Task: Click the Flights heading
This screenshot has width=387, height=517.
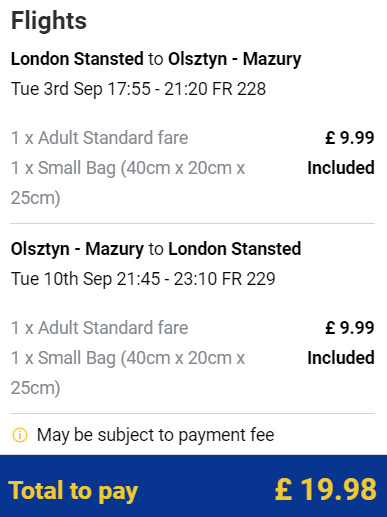Action: coord(49,21)
